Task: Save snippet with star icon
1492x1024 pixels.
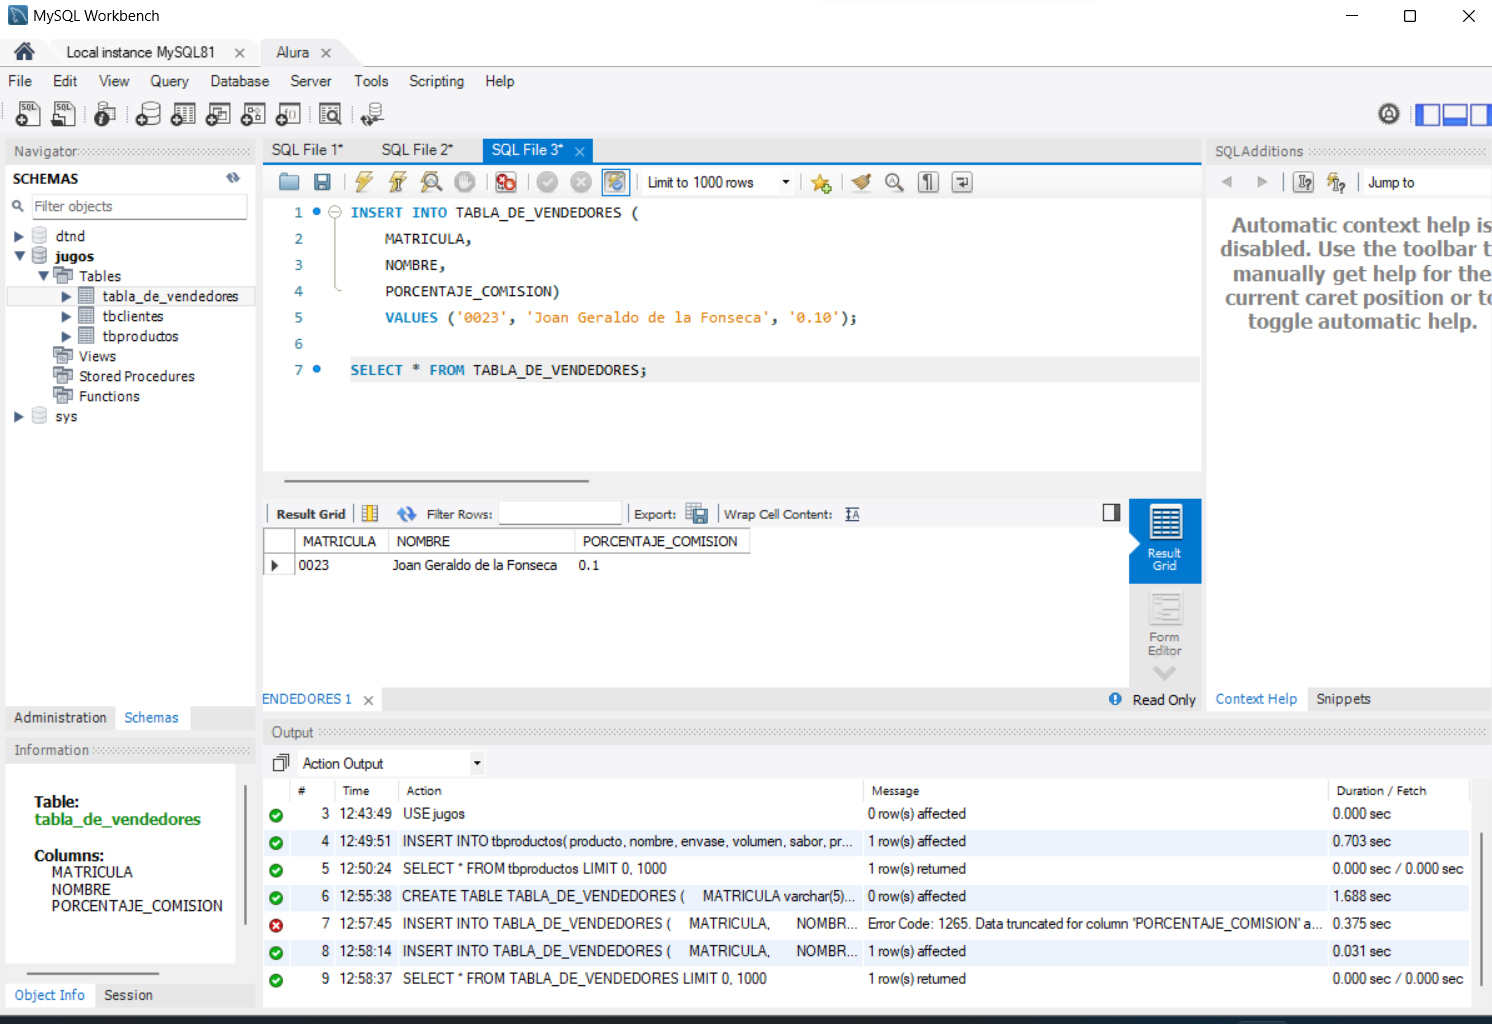Action: click(821, 182)
